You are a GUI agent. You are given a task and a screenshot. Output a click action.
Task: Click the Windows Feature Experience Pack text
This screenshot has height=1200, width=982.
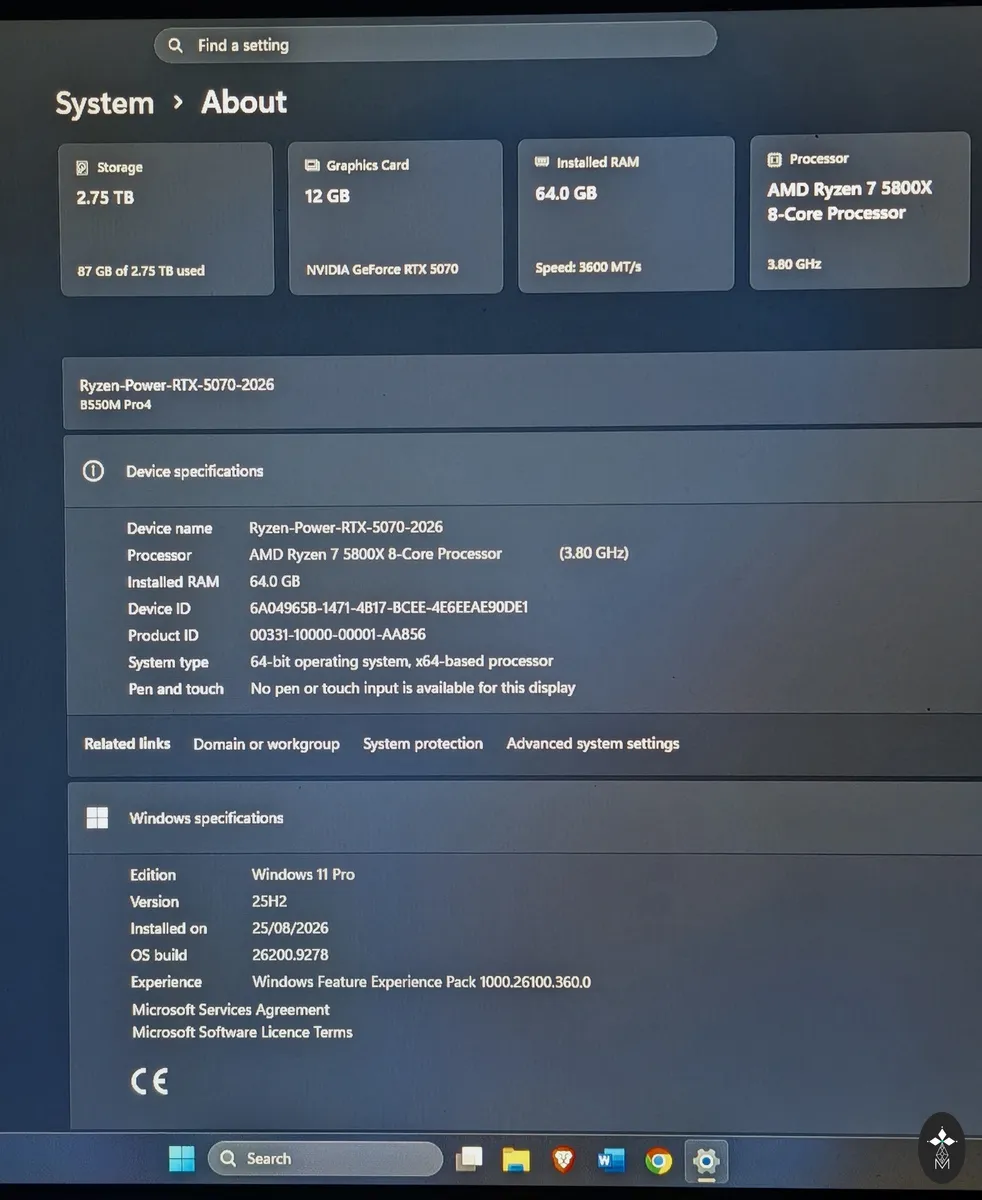[421, 982]
